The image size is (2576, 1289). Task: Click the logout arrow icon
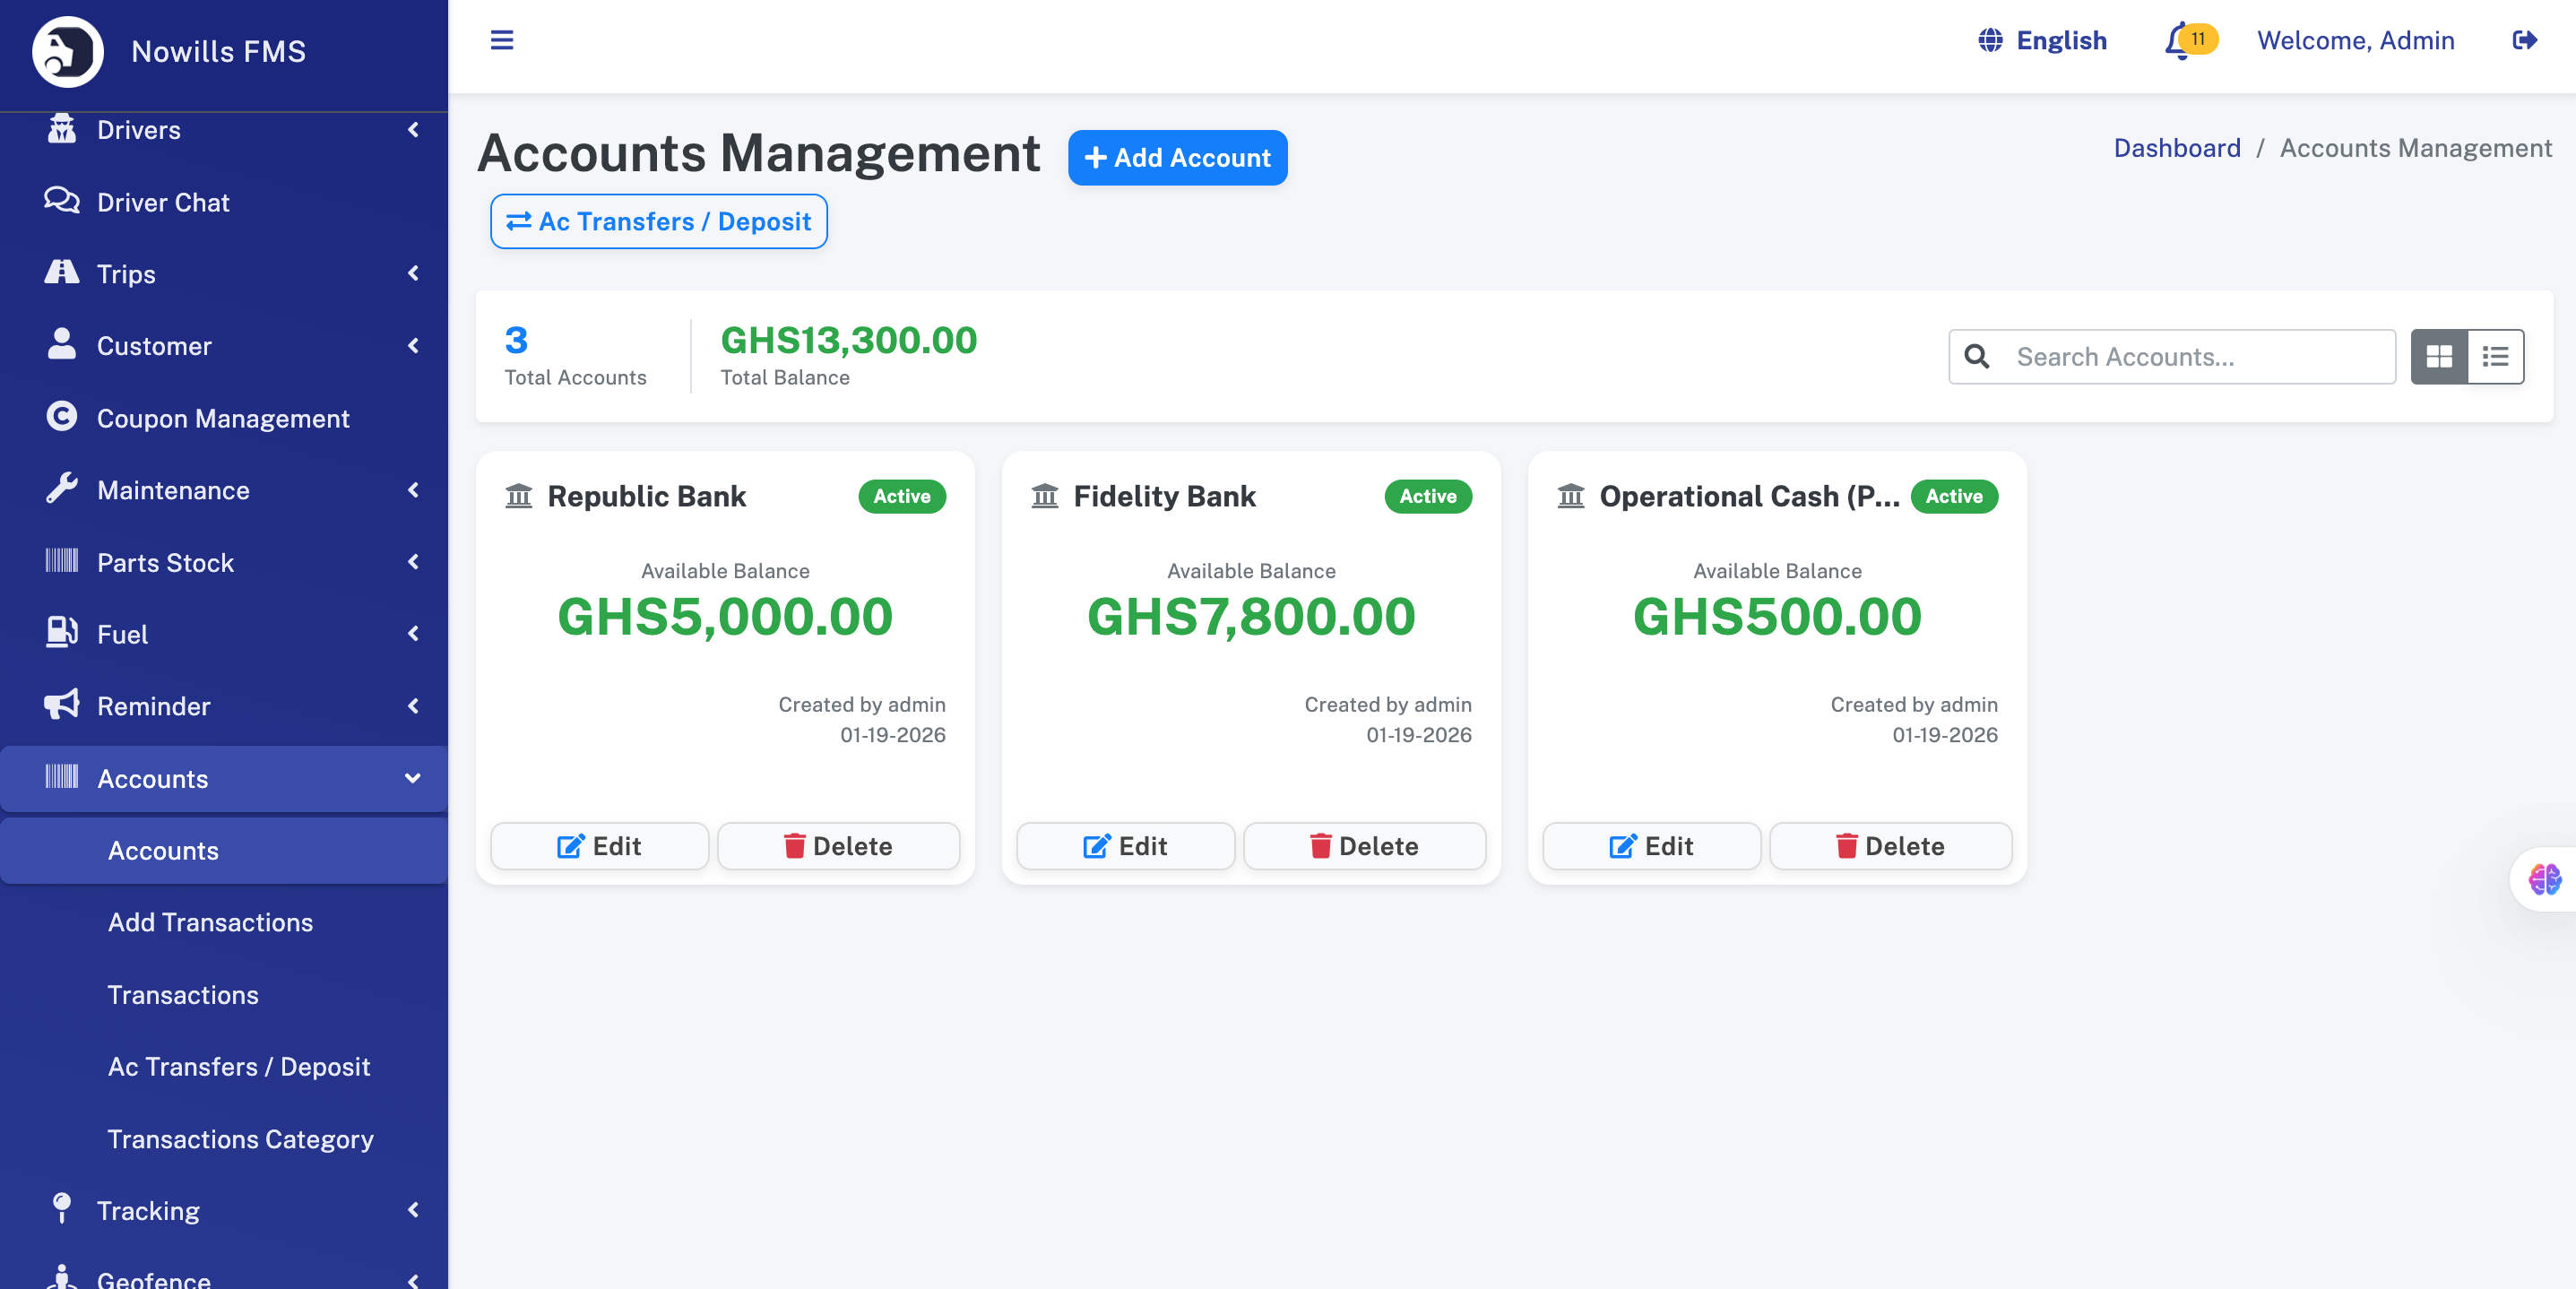2524,40
